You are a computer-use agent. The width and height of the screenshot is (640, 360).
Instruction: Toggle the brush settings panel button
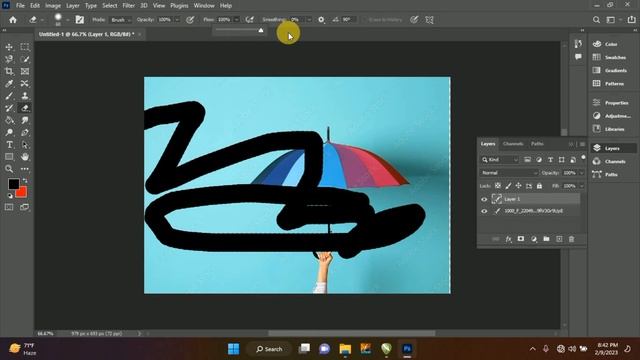click(80, 20)
